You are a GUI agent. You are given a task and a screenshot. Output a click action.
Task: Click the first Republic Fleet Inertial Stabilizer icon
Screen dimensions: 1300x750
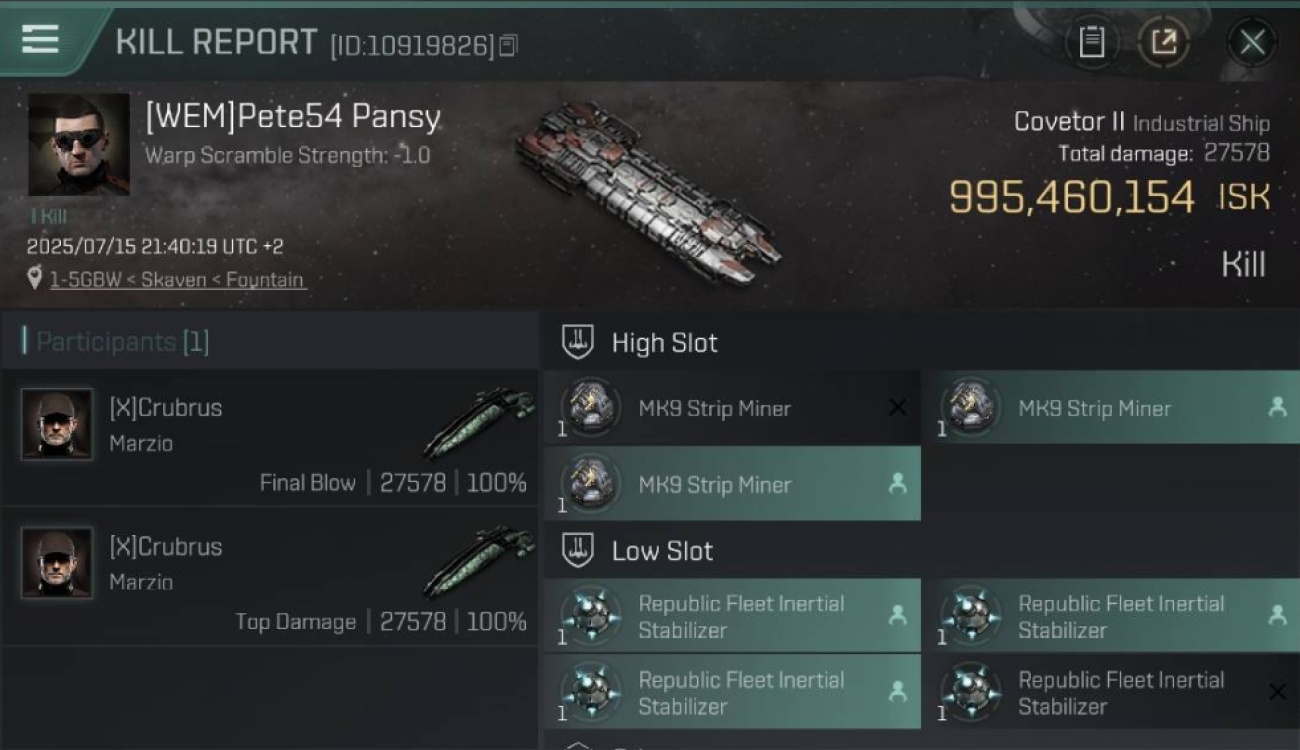coord(591,615)
